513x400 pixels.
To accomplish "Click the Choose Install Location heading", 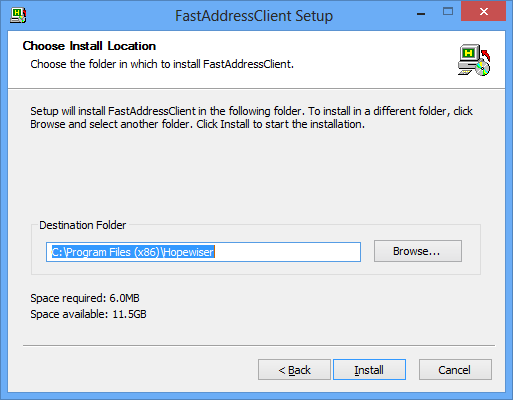I will (89, 46).
